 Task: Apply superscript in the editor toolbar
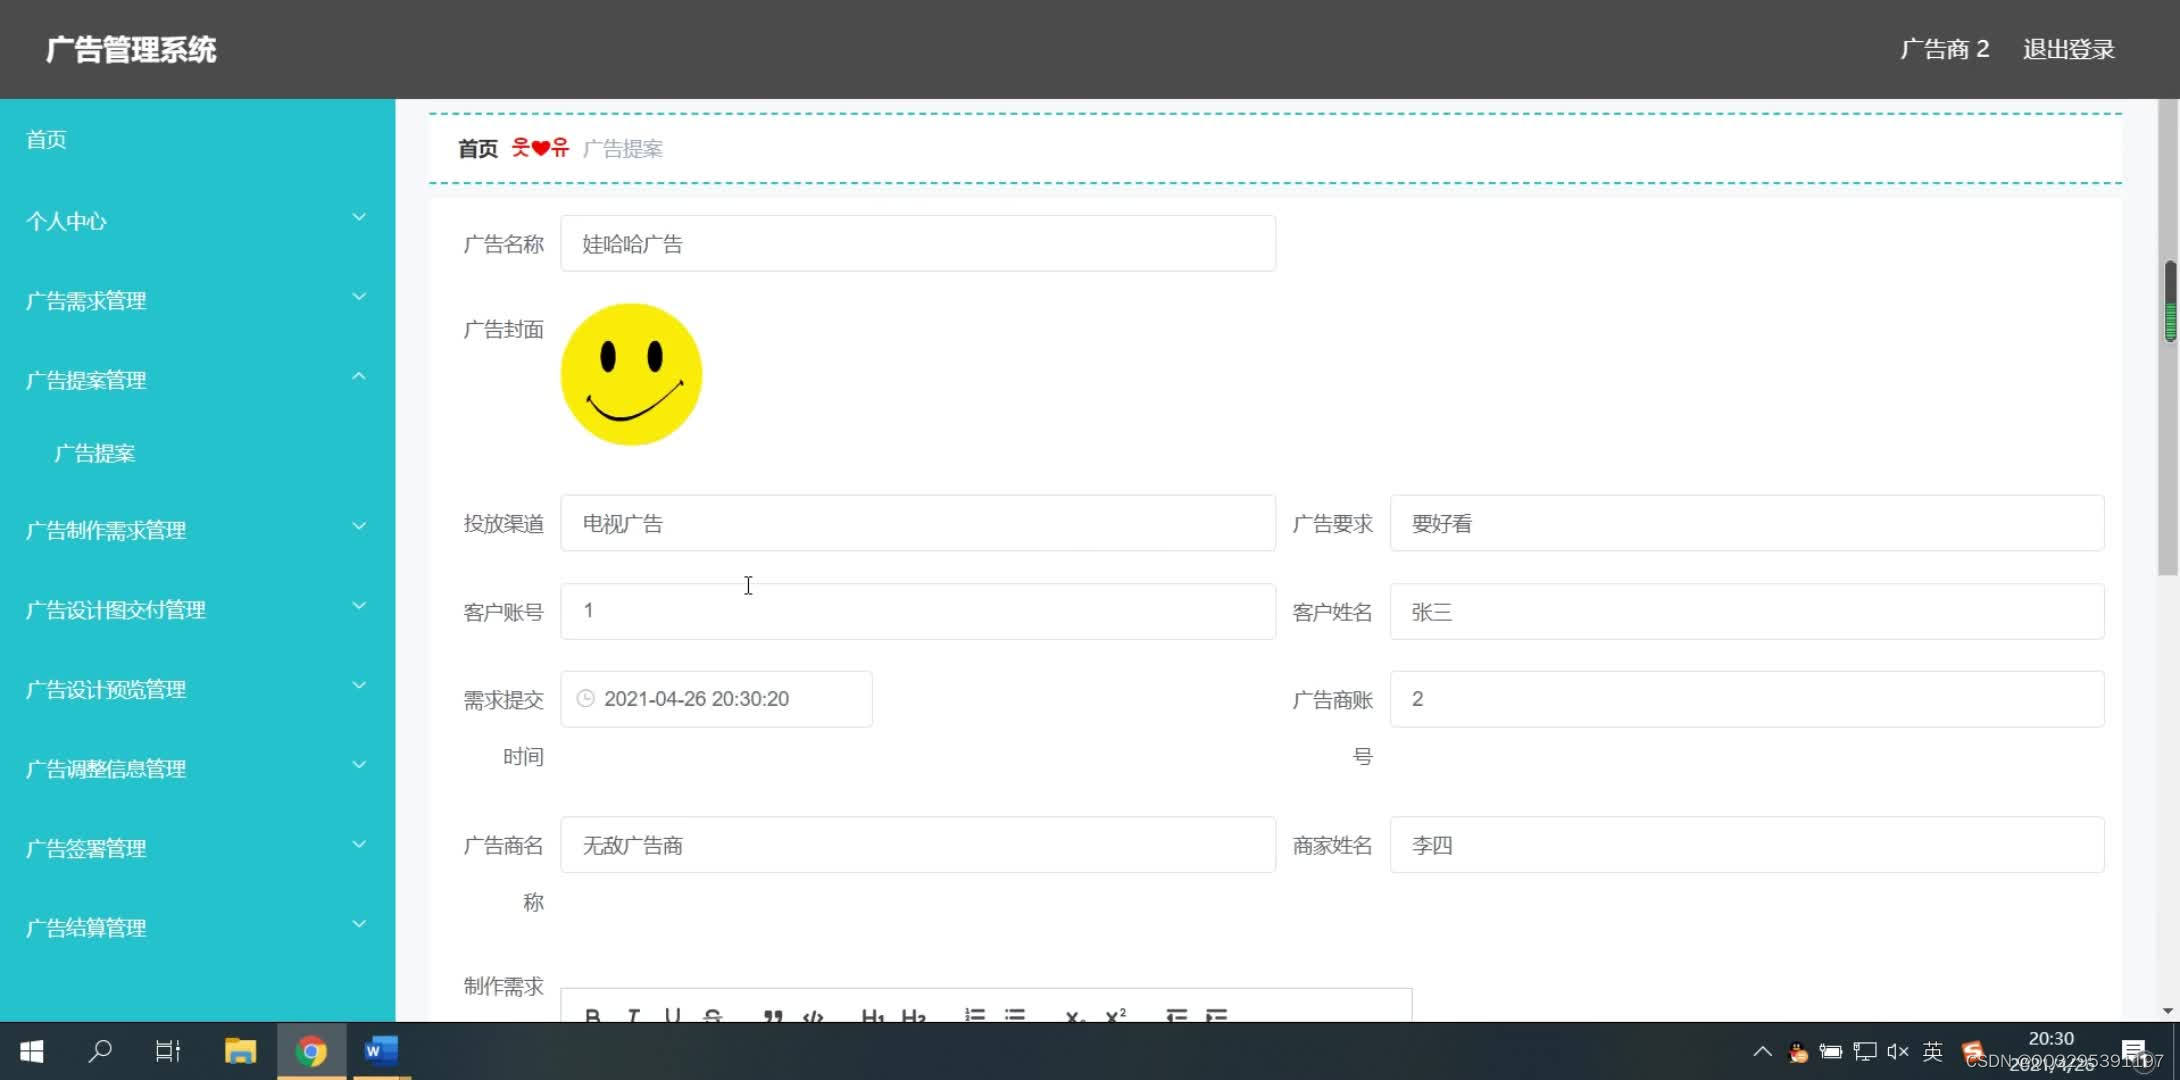(1116, 1015)
